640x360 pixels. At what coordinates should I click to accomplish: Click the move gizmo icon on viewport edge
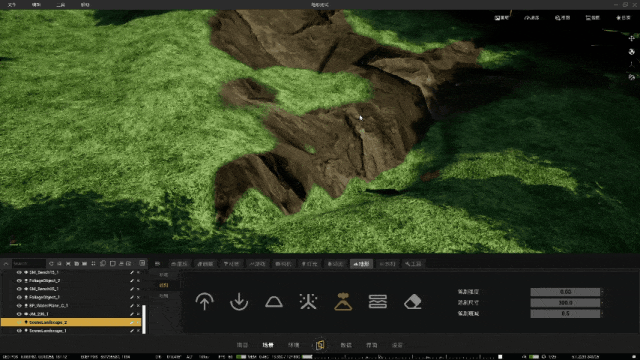pos(631,38)
